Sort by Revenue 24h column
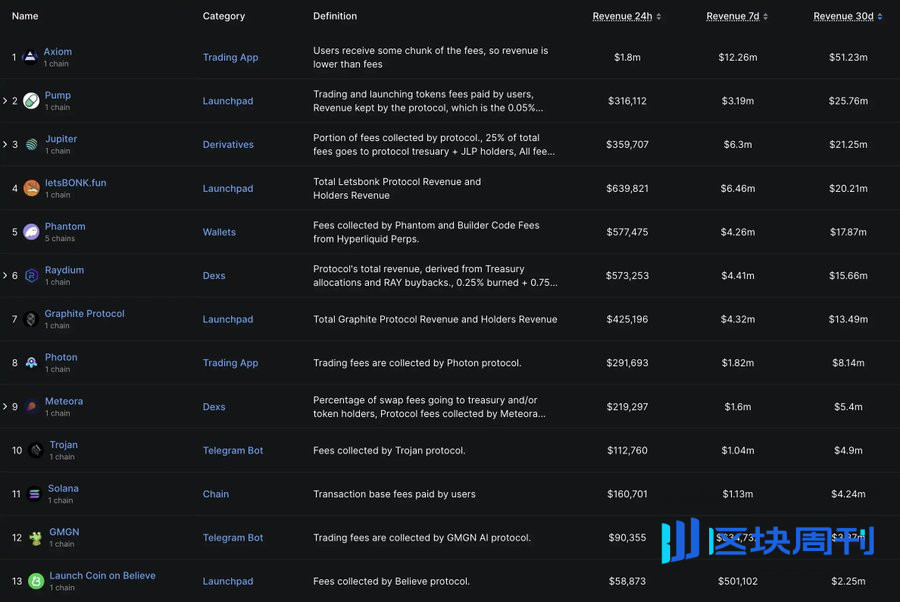The width and height of the screenshot is (900, 602). click(626, 16)
